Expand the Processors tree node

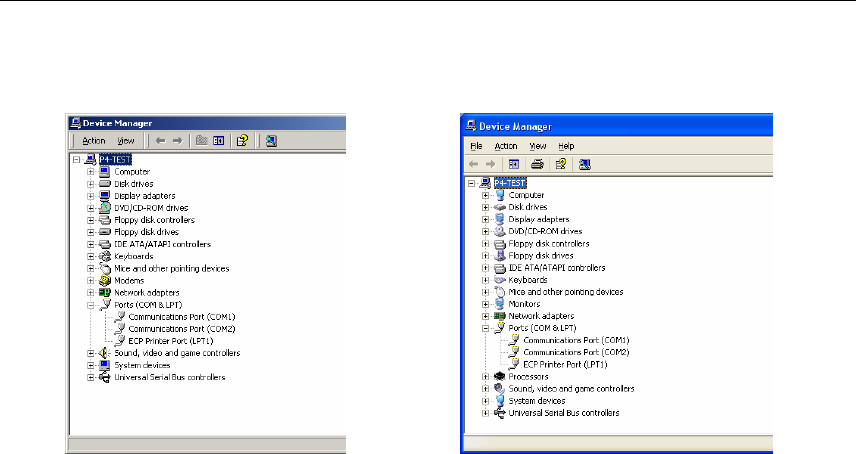coord(486,376)
